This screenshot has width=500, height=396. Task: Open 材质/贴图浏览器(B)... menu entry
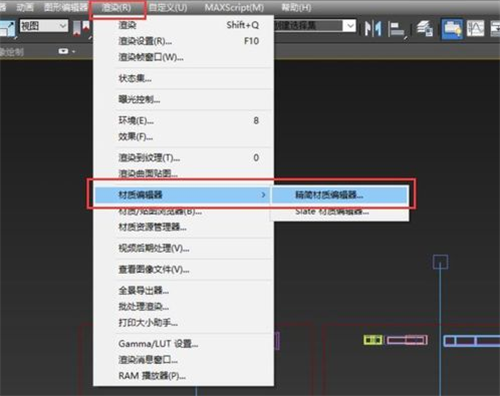click(x=184, y=211)
